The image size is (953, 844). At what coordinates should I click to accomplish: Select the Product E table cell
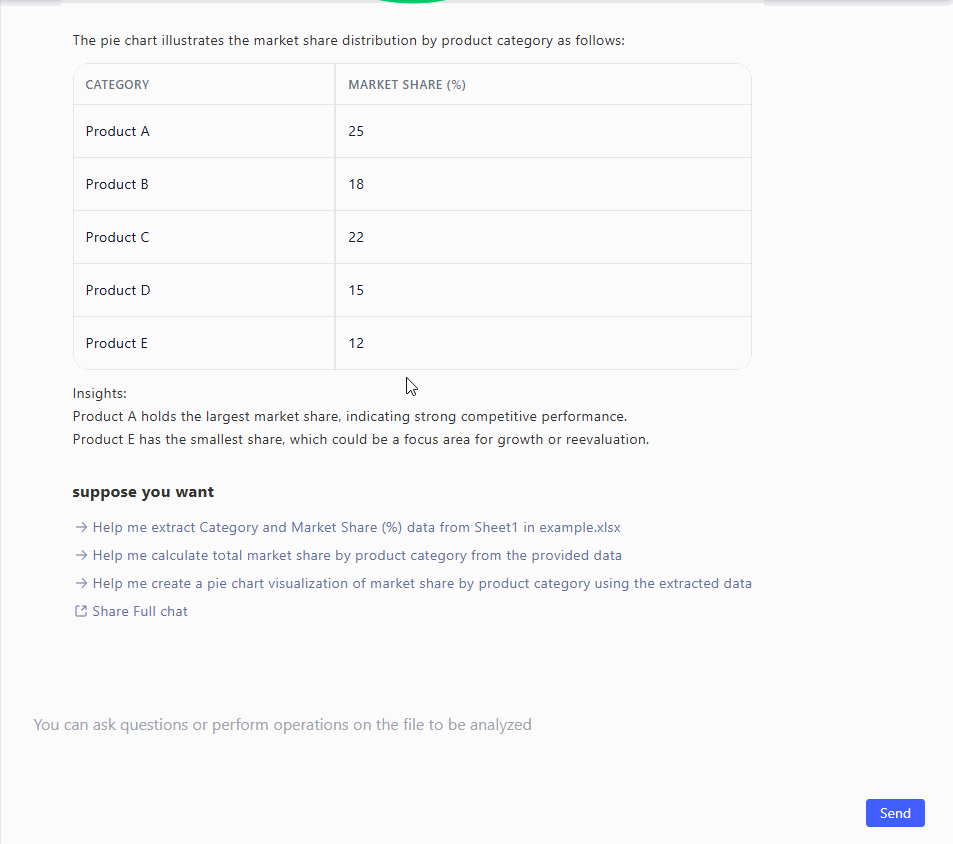point(117,343)
